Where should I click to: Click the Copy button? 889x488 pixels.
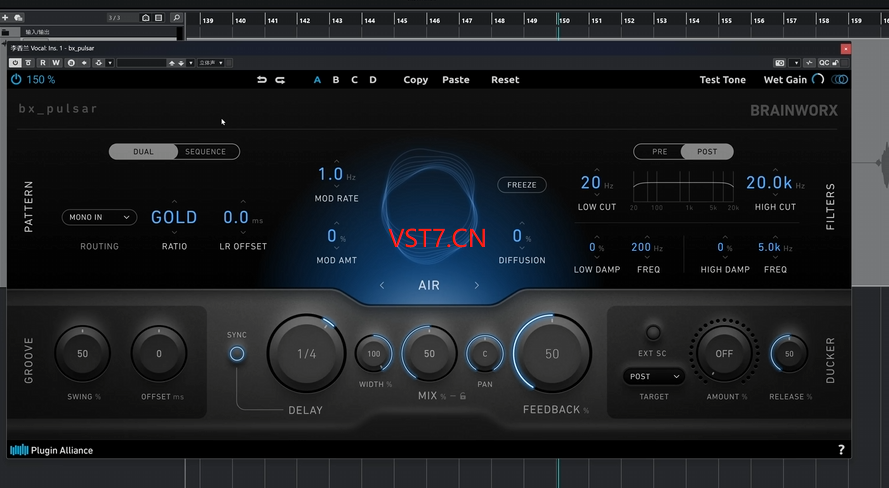pos(416,80)
